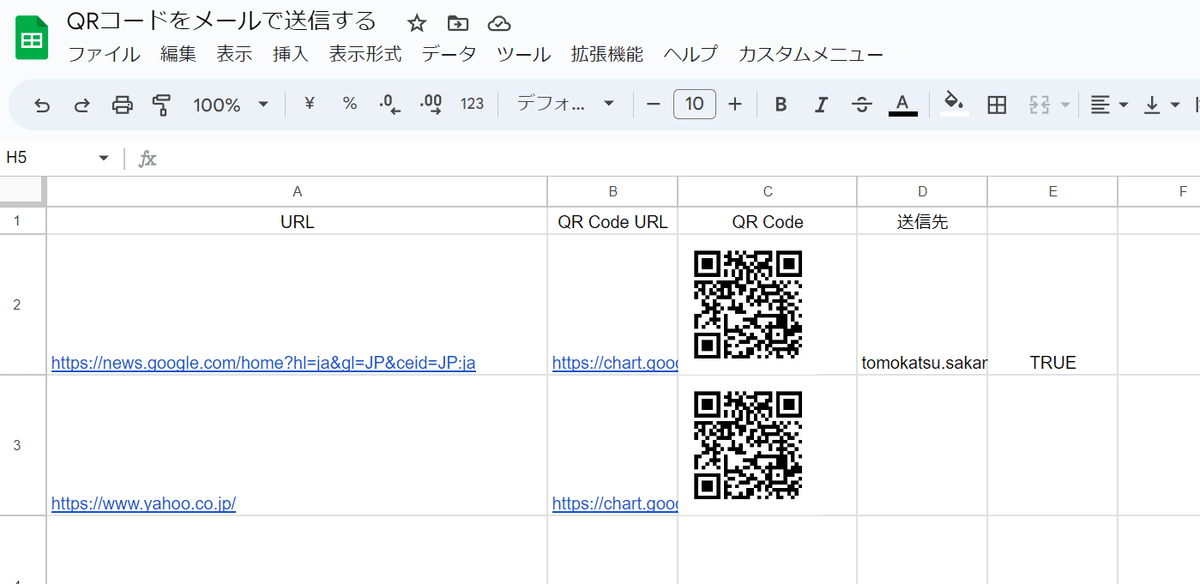Format as currency yen

(x=309, y=103)
